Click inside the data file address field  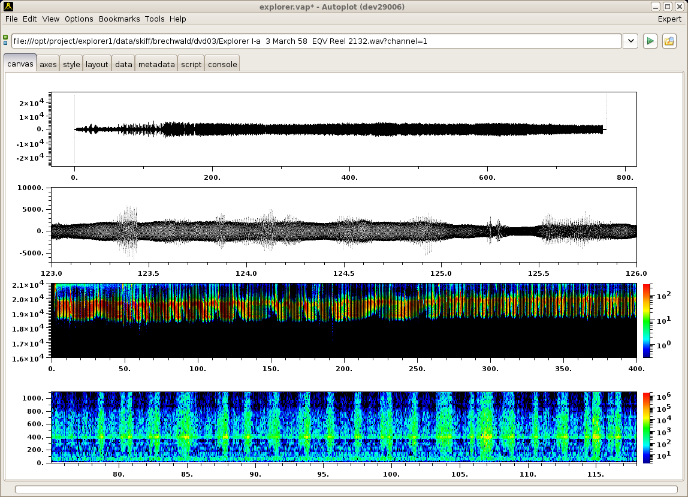300,41
